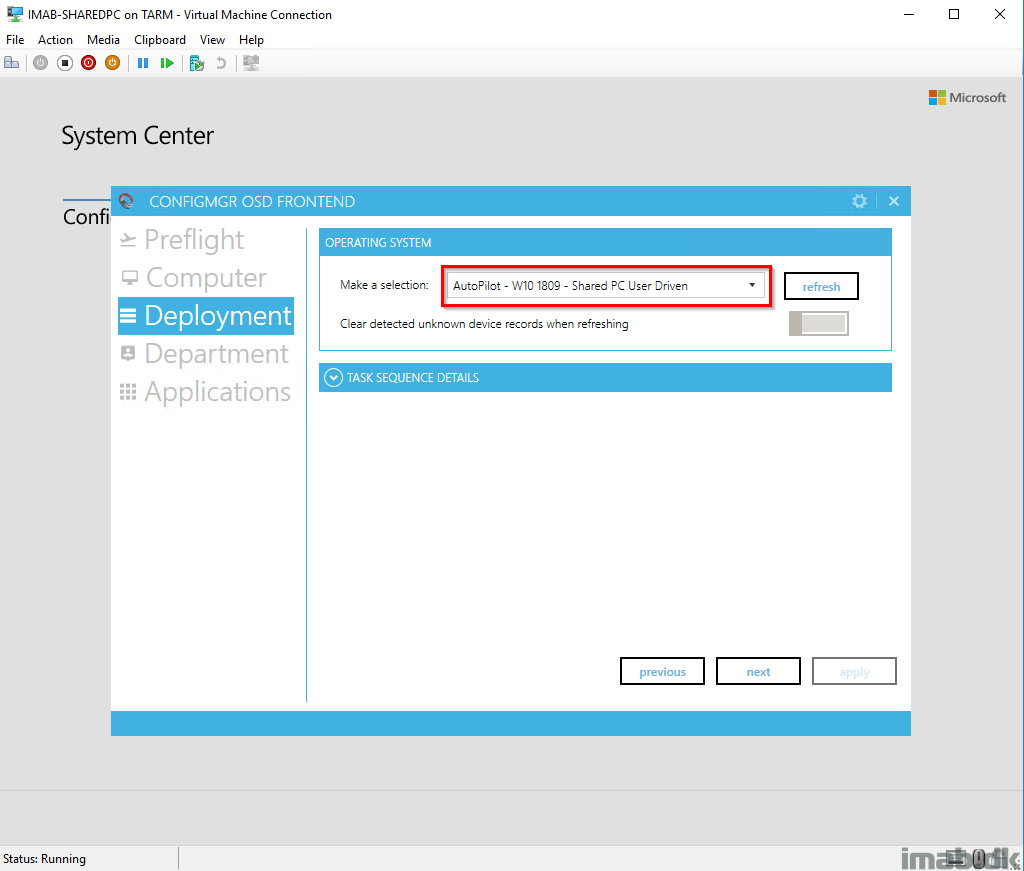Maximize the Virtual Machine Connection window

954,14
